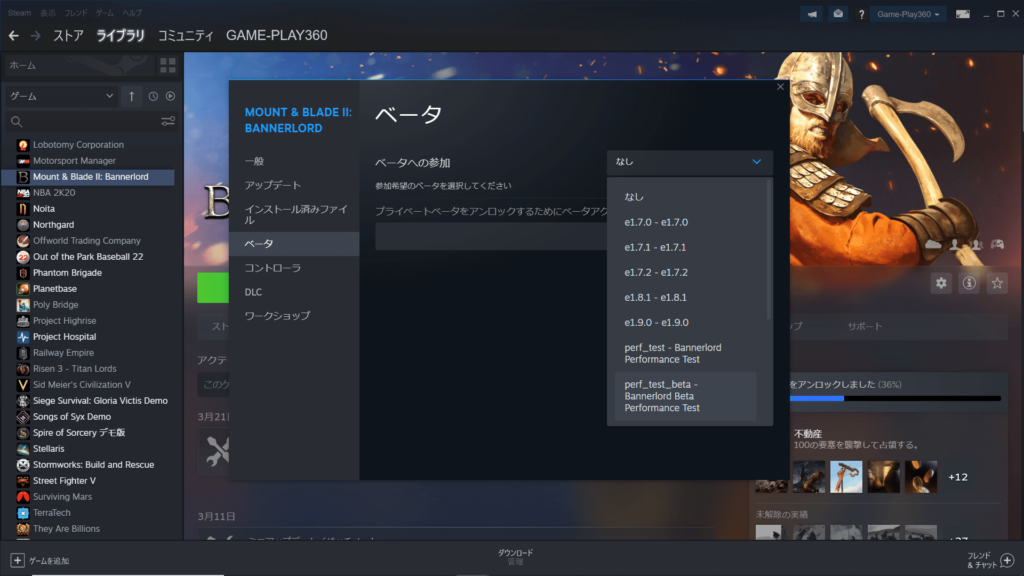
Task: Open the GAME-PLAY360 profile link
Action: coord(277,36)
